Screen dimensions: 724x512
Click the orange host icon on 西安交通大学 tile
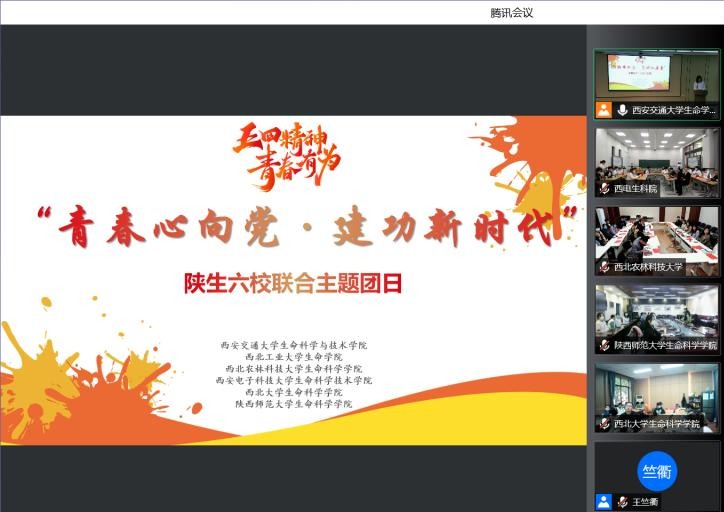603,110
